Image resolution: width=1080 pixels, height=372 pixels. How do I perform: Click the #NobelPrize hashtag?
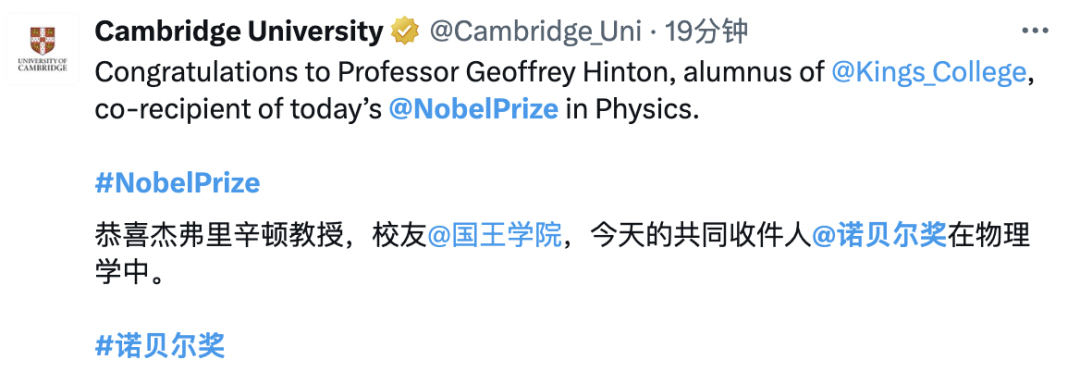[177, 183]
